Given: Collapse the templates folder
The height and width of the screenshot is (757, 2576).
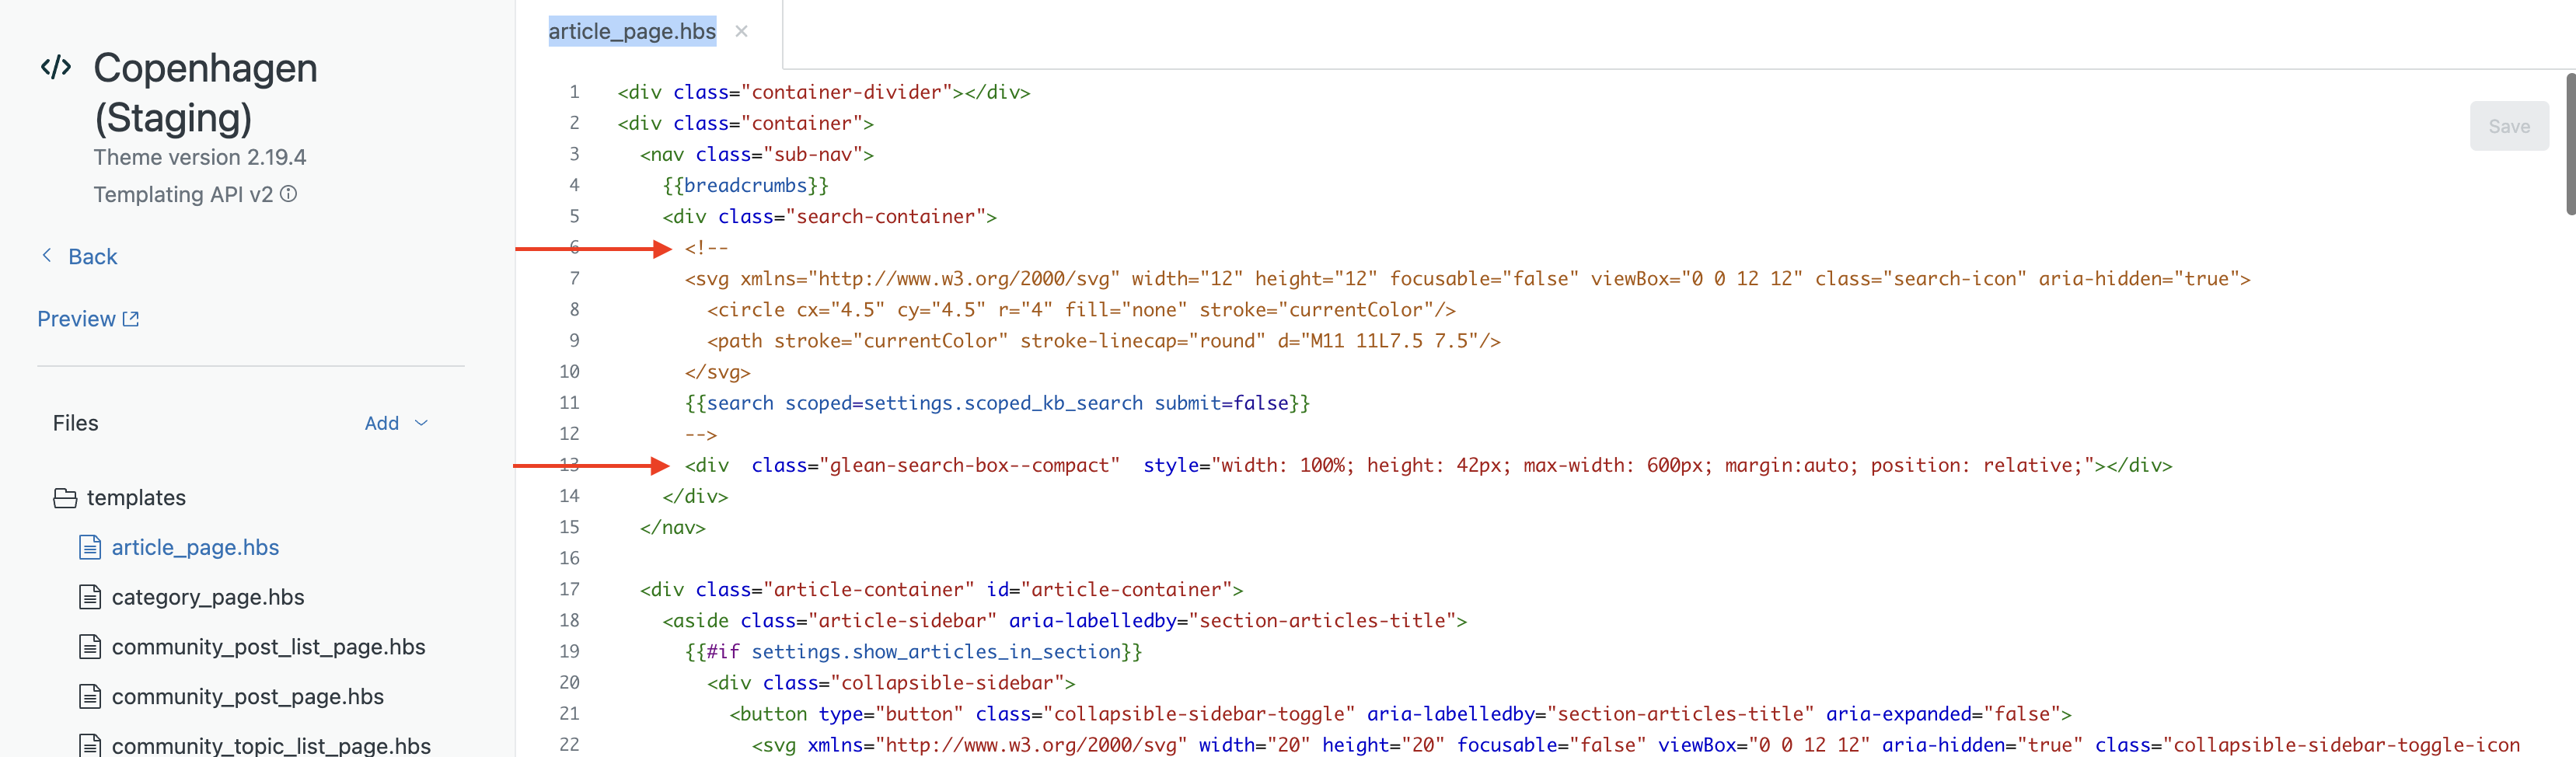Looking at the screenshot, I should click(136, 497).
